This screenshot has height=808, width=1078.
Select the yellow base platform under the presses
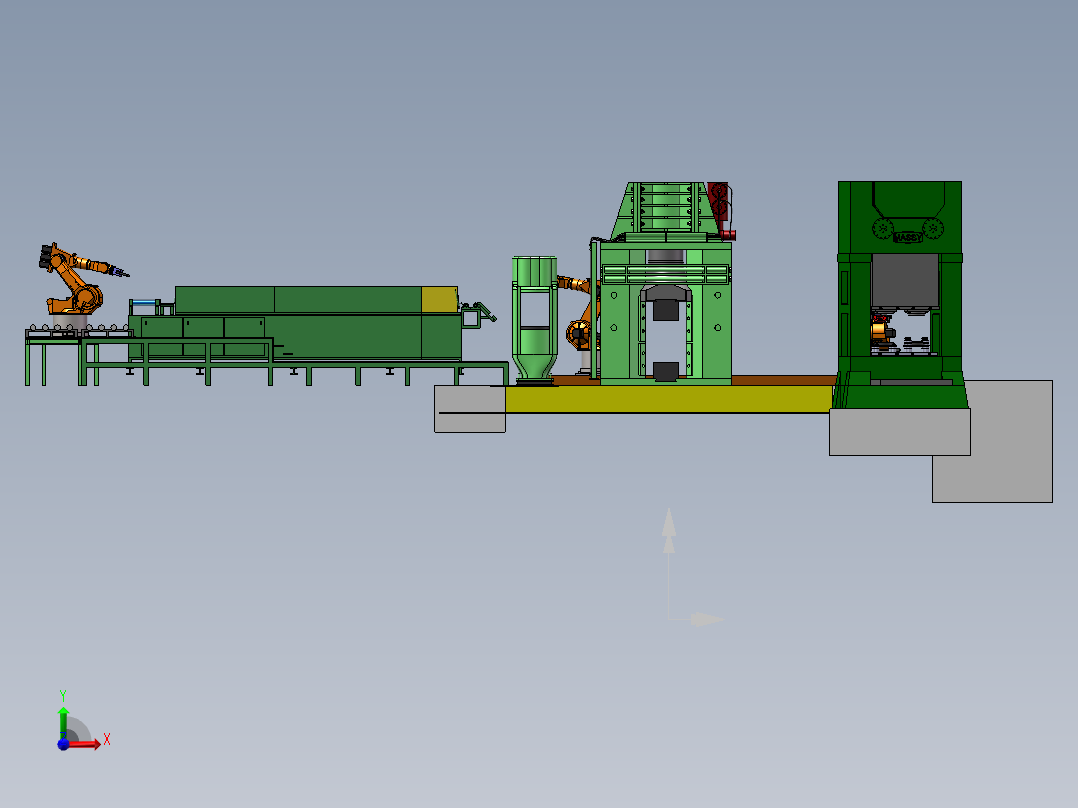point(668,399)
